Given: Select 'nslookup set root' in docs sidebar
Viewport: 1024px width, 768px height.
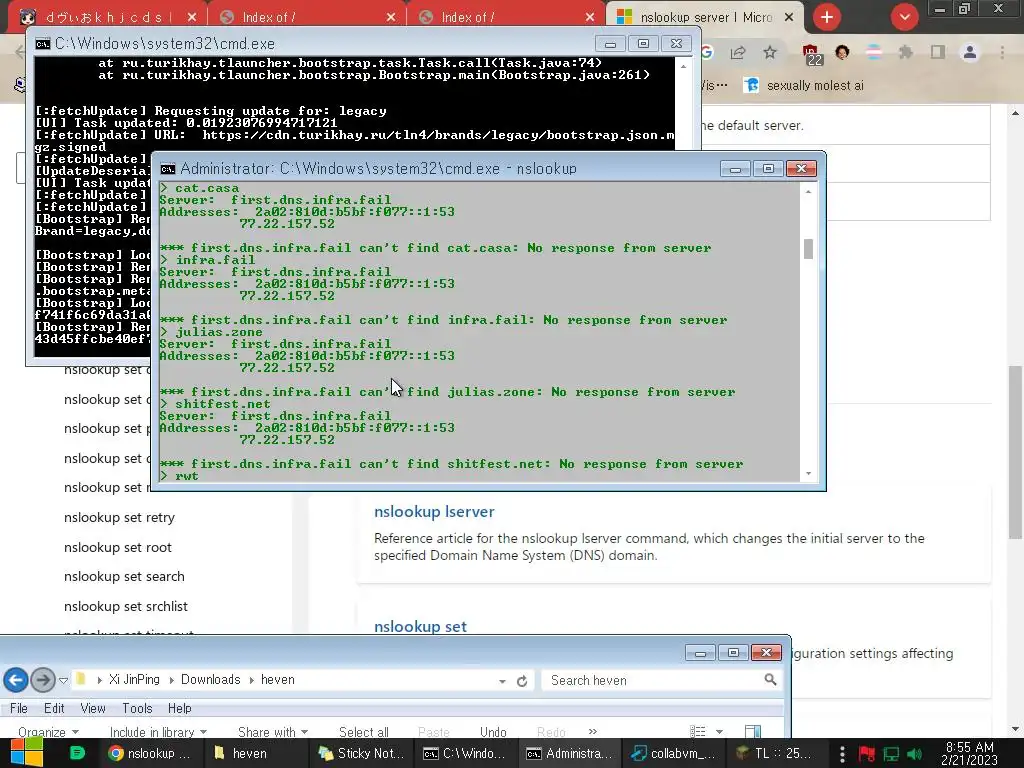Looking at the screenshot, I should pos(118,547).
